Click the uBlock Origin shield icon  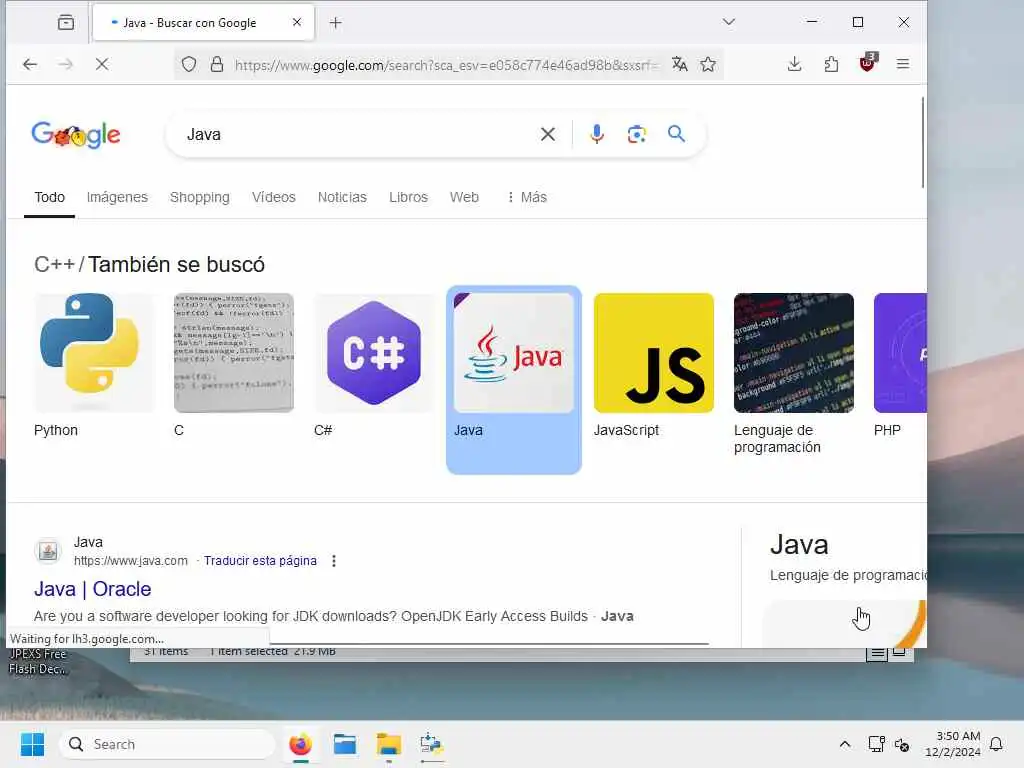pyautogui.click(x=868, y=63)
